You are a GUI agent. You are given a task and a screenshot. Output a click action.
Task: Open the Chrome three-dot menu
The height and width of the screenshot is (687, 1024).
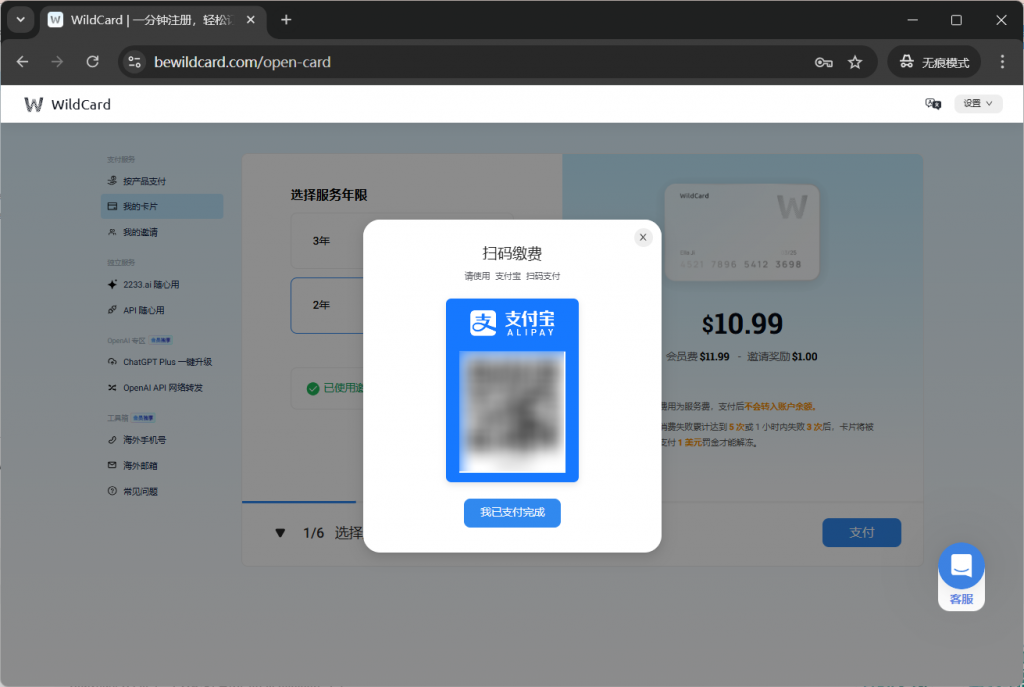click(x=1002, y=62)
